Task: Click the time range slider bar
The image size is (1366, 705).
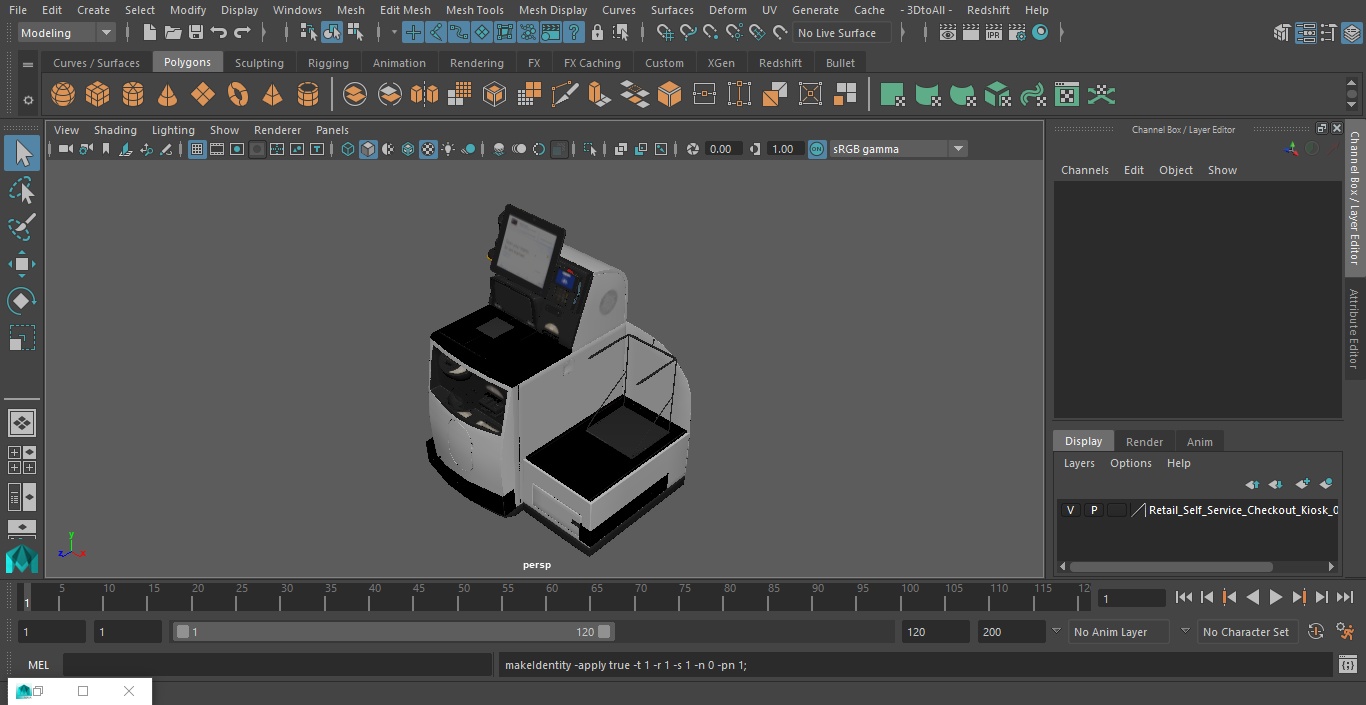Action: click(394, 632)
